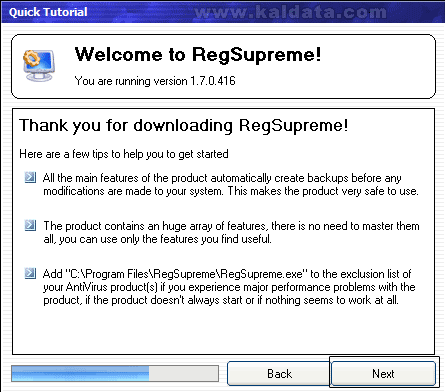Click 'Here are a few tips' line
Viewport: 445px width, 392px height.
pyautogui.click(x=124, y=154)
